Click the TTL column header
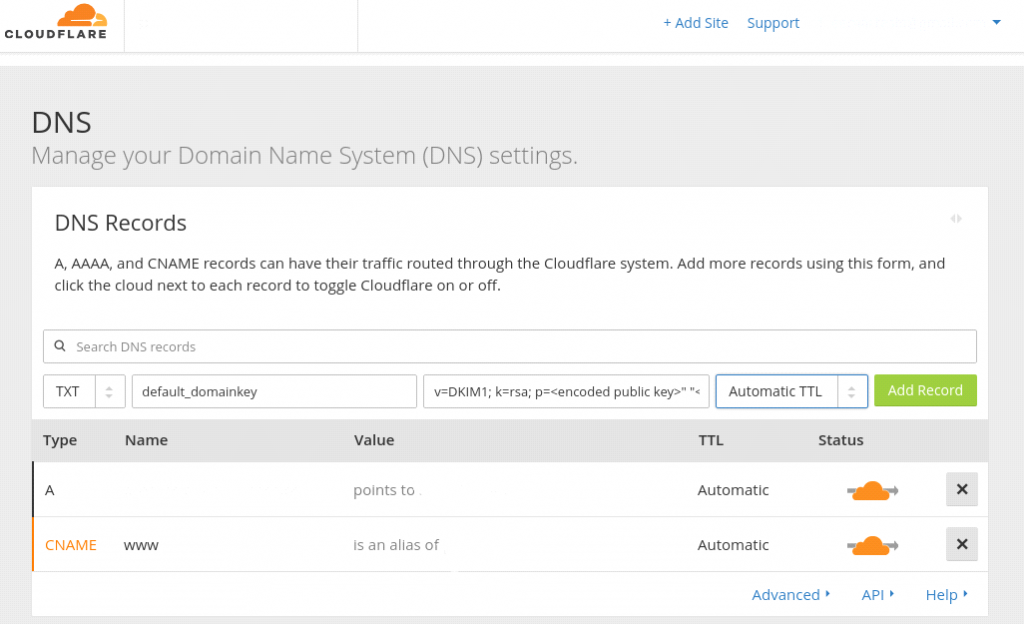The image size is (1024, 624). click(711, 441)
